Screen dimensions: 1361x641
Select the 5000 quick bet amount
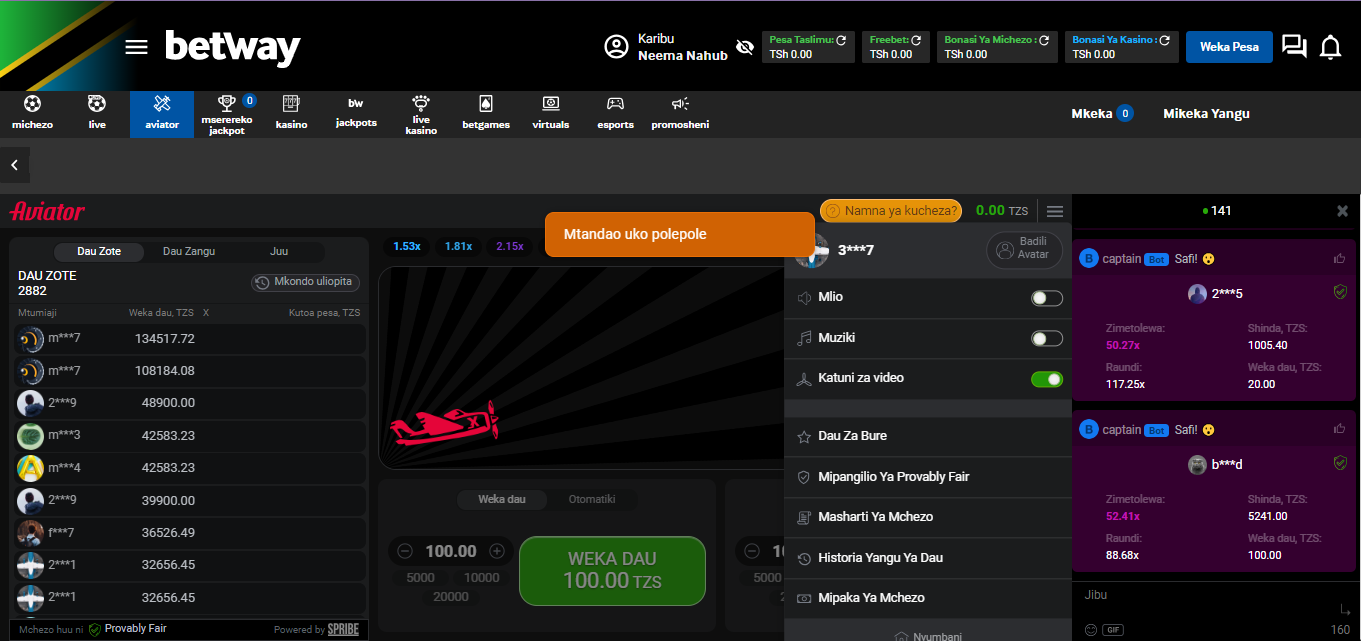[x=421, y=577]
